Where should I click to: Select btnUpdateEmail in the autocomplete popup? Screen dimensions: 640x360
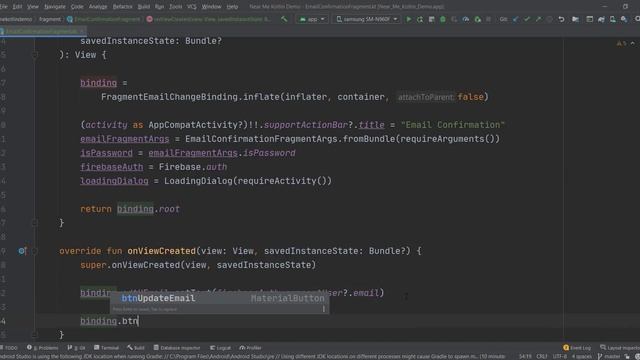coord(219,298)
